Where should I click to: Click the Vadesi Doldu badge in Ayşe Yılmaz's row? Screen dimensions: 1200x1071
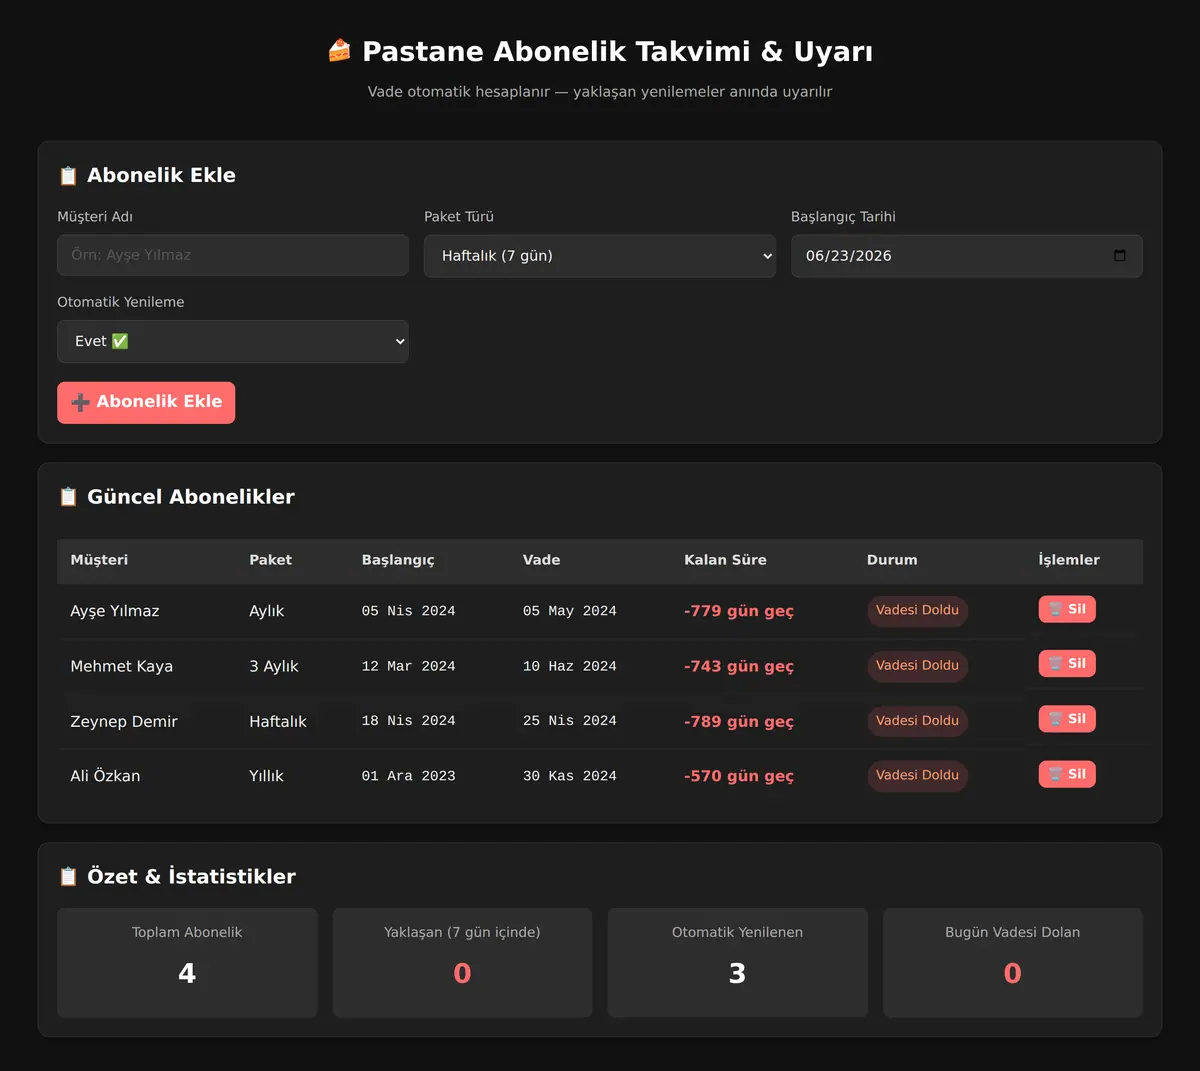(917, 610)
